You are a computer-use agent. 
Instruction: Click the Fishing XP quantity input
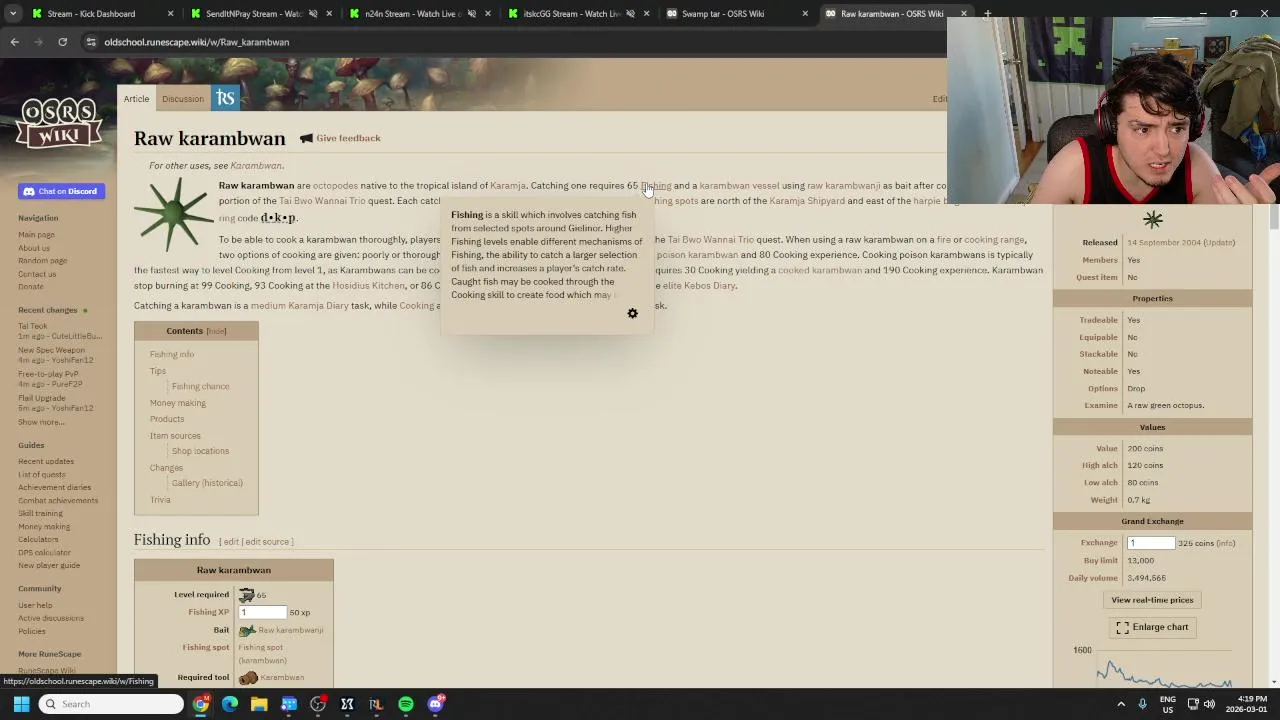coord(262,612)
